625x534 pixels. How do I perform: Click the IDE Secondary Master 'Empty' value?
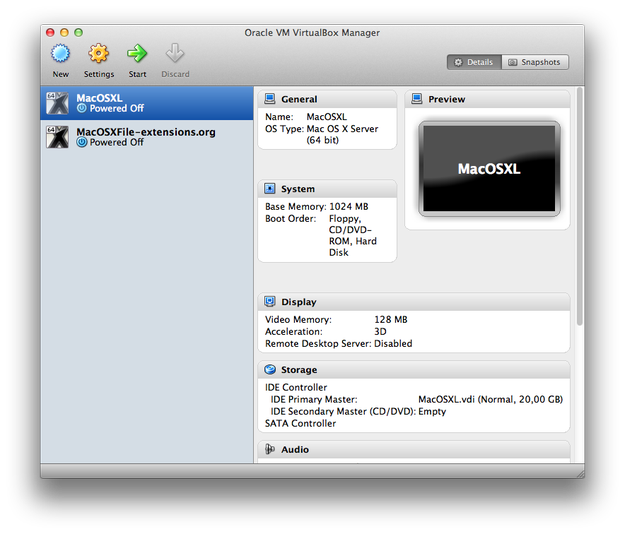click(x=432, y=412)
